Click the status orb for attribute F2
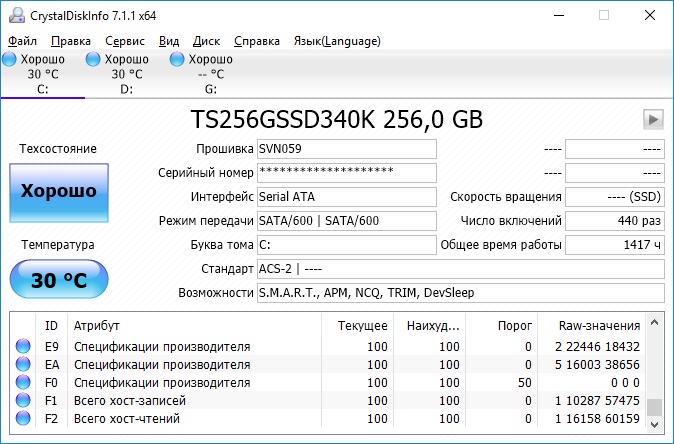The width and height of the screenshot is (674, 444). pyautogui.click(x=23, y=419)
